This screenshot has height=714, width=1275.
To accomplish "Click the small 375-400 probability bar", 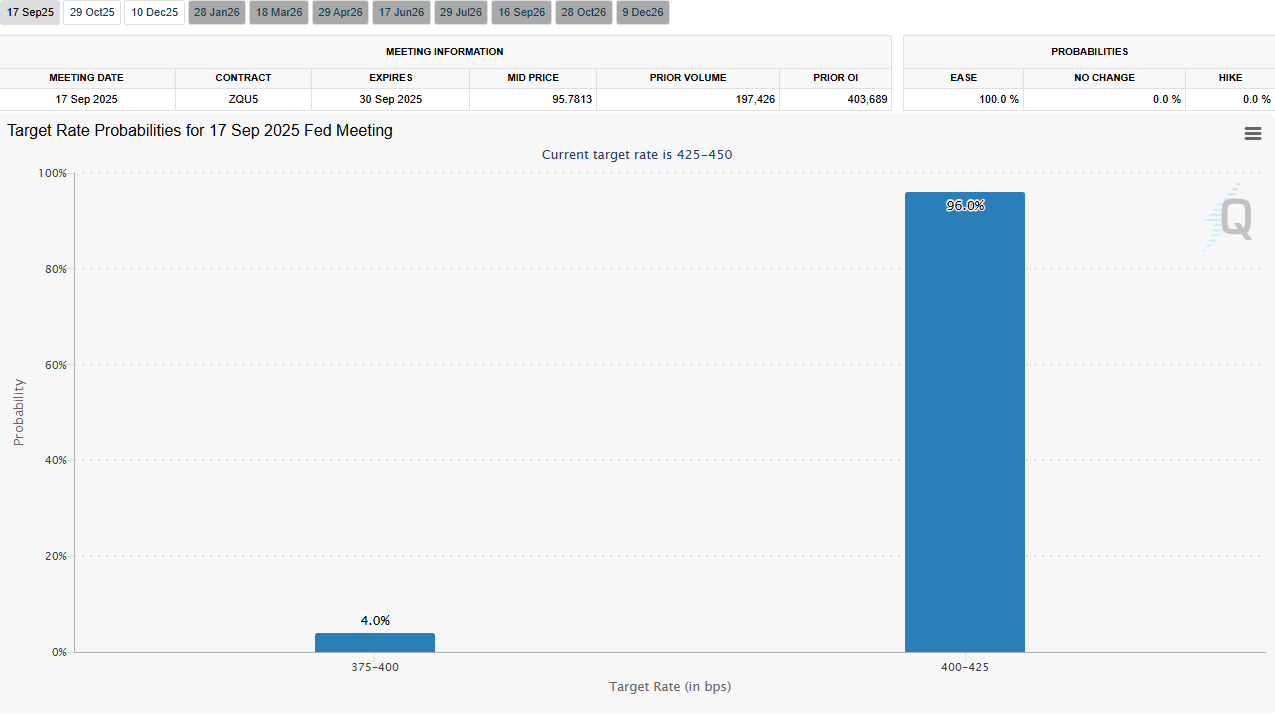I will (374, 642).
